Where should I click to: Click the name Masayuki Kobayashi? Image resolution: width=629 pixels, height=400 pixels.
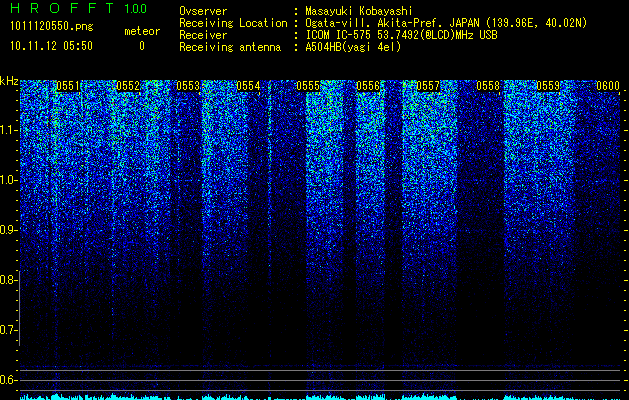[359, 11]
